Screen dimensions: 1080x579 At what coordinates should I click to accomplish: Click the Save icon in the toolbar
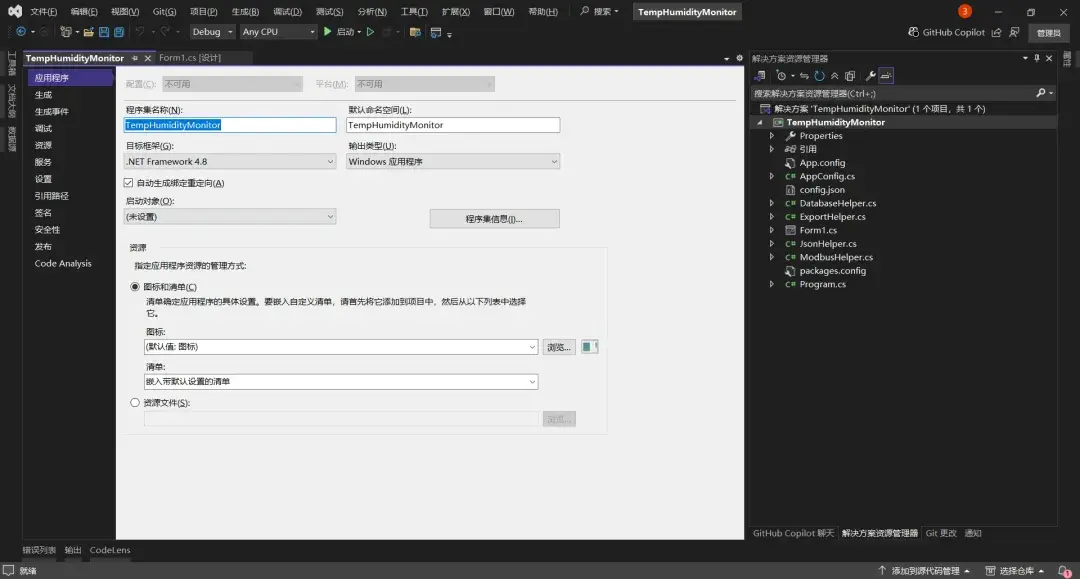(x=104, y=32)
